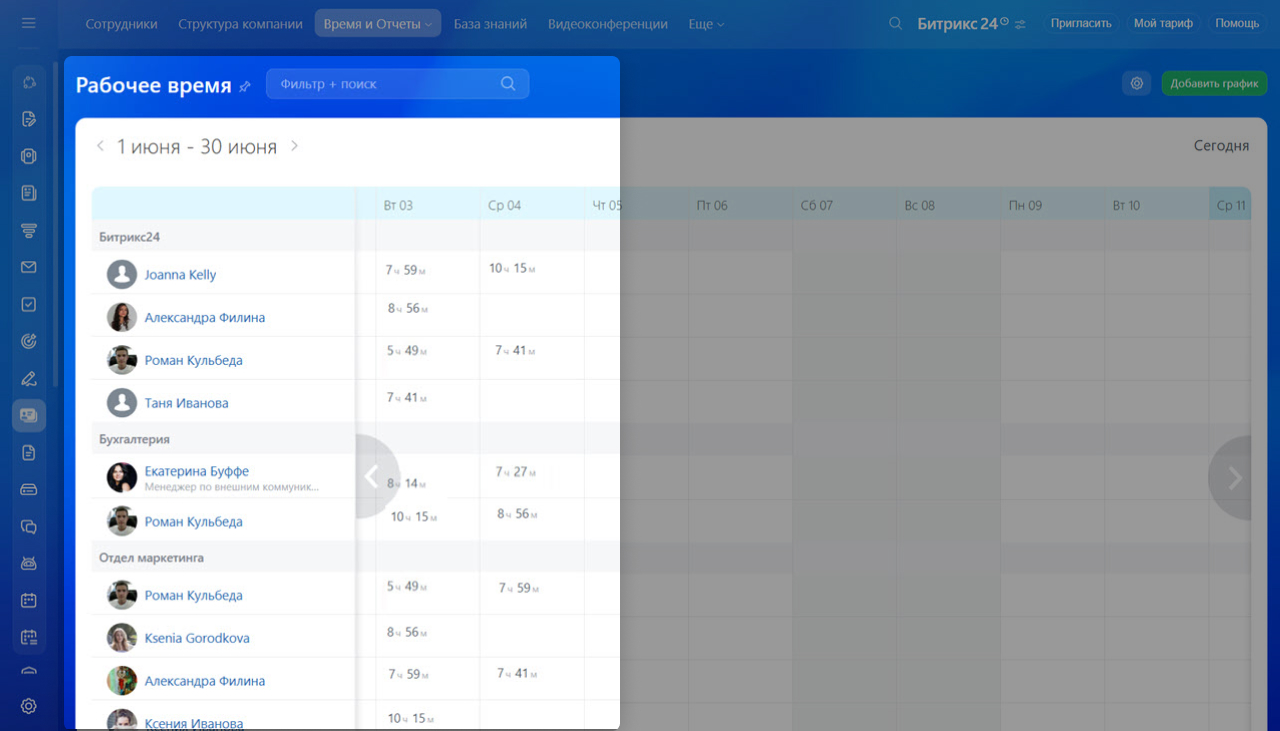Open Структура компании tab

240,23
